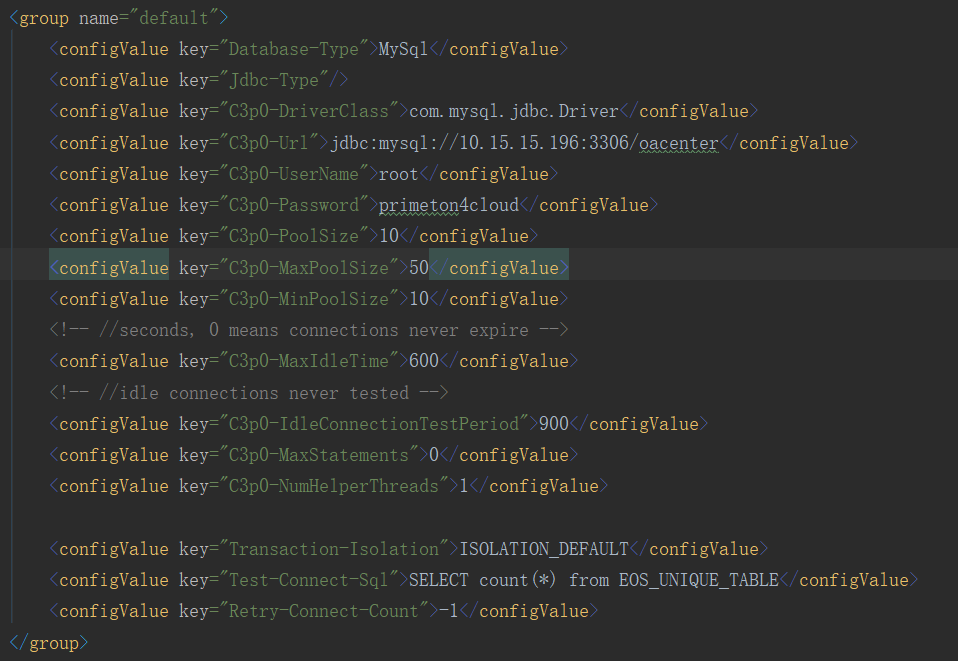Select the 900 IdleConnectionTestPeriod value

(x=554, y=424)
